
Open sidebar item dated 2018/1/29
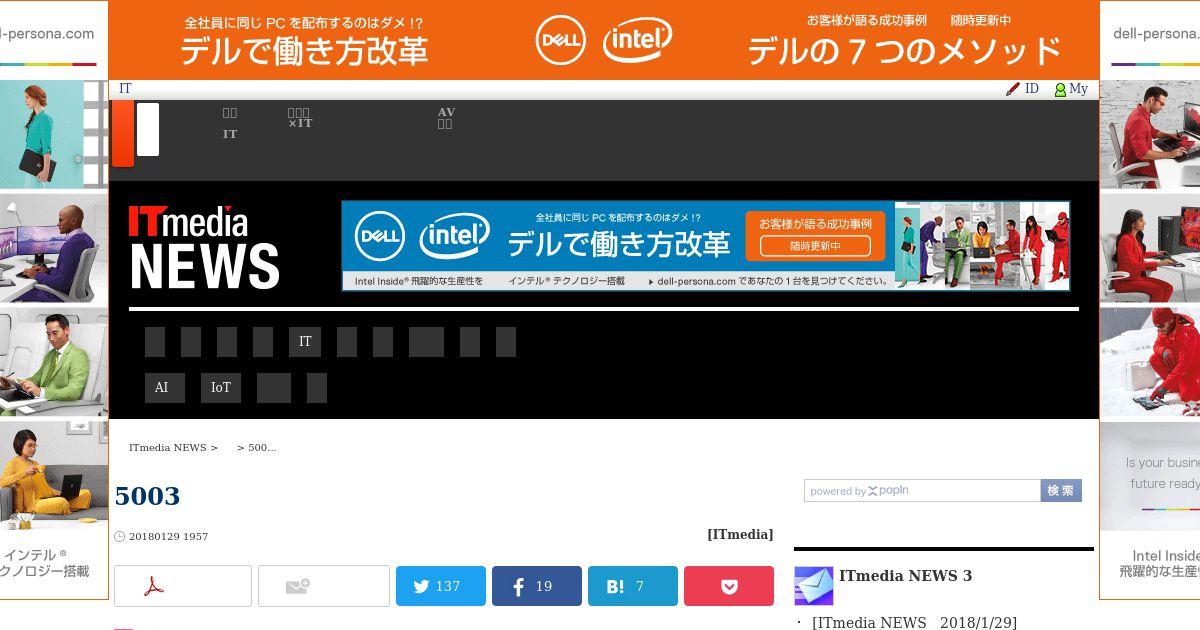point(914,623)
